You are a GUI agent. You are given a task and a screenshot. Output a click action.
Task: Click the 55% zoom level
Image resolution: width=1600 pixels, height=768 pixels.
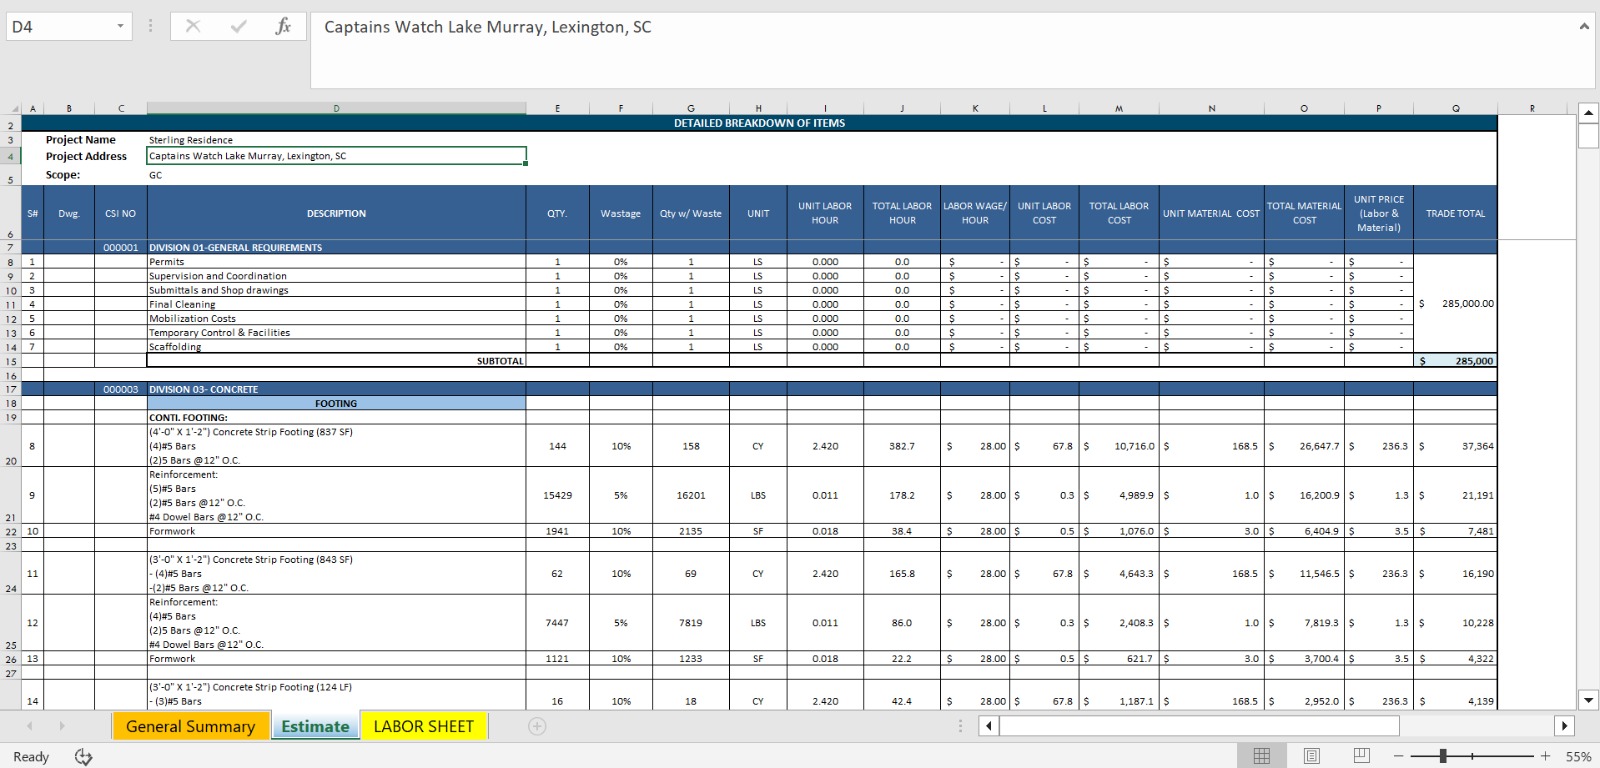[1578, 757]
